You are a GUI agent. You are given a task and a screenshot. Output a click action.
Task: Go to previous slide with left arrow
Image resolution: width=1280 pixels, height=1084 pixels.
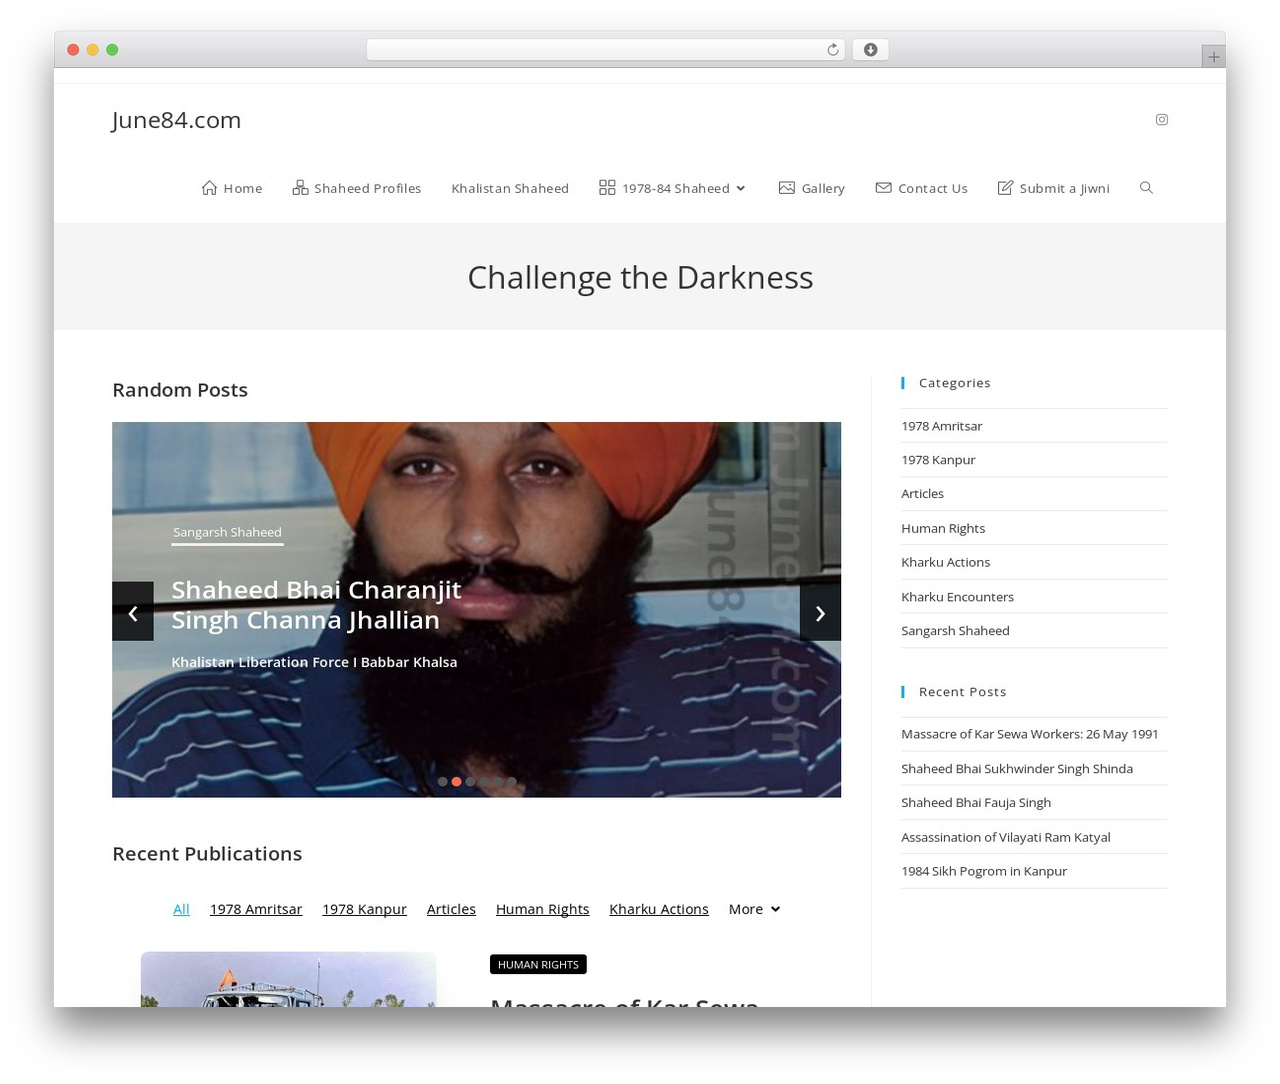click(133, 611)
